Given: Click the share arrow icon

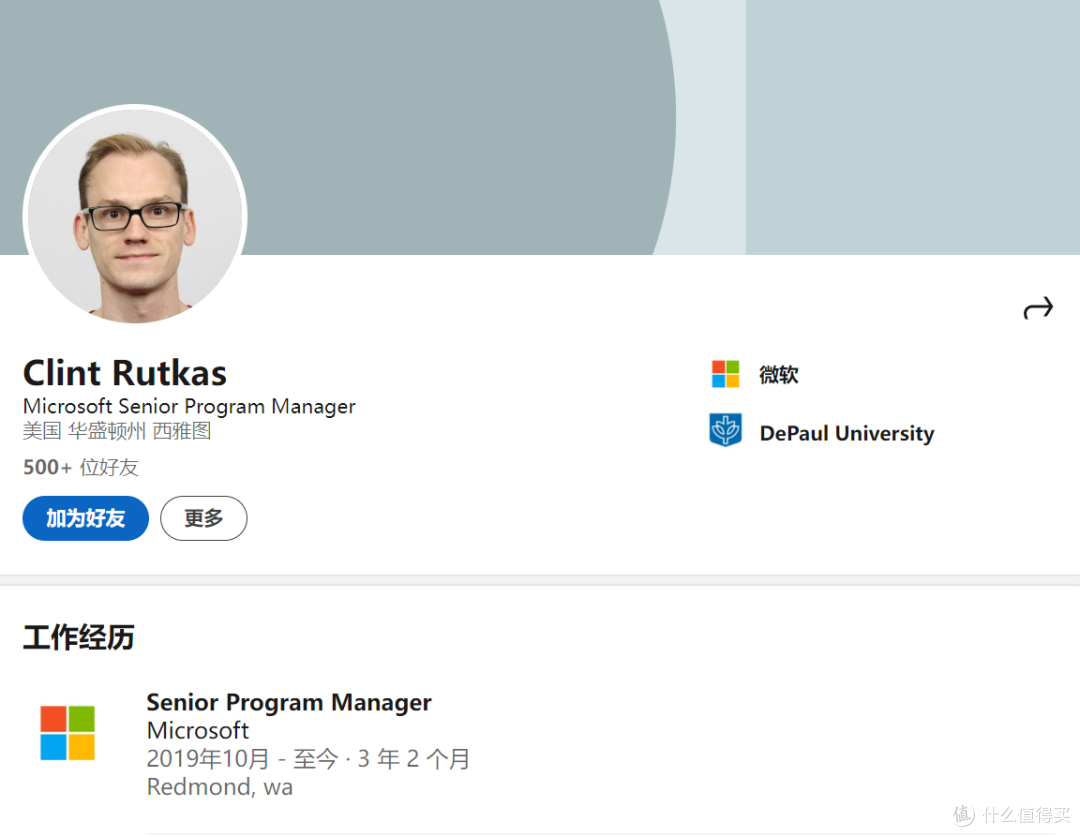Looking at the screenshot, I should (x=1038, y=308).
